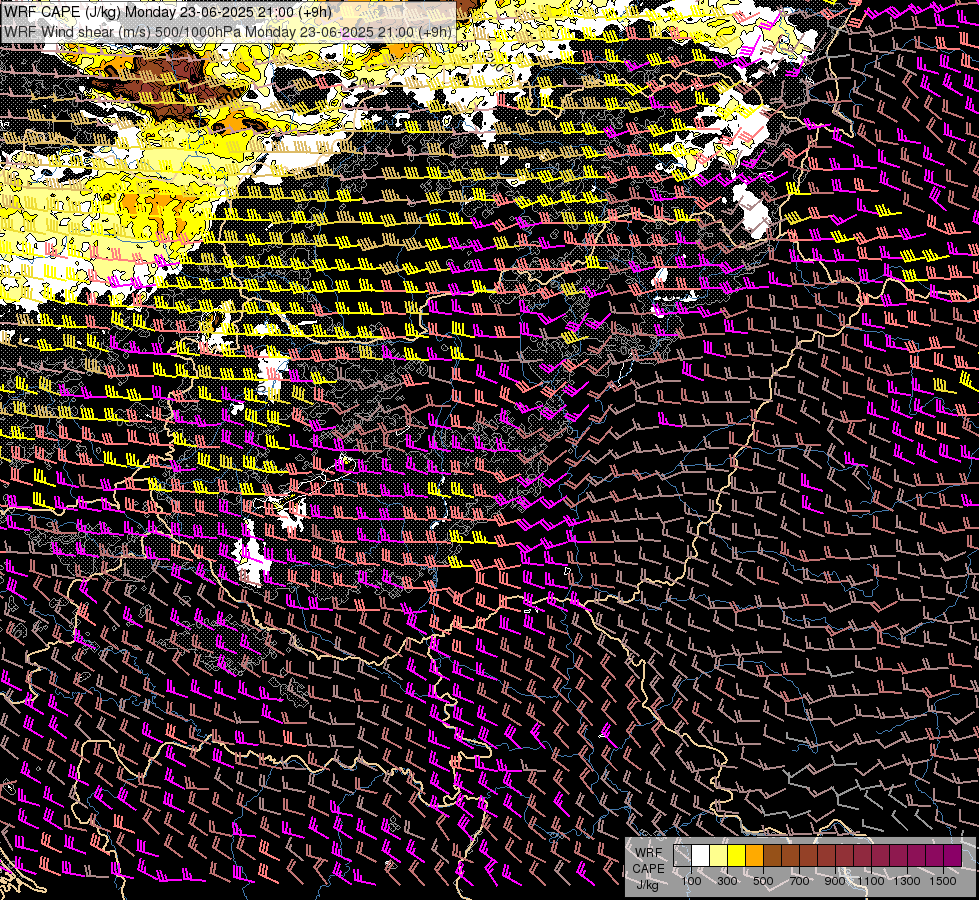Click the 1100 legend tick label
The height and width of the screenshot is (900, 979).
point(871,881)
